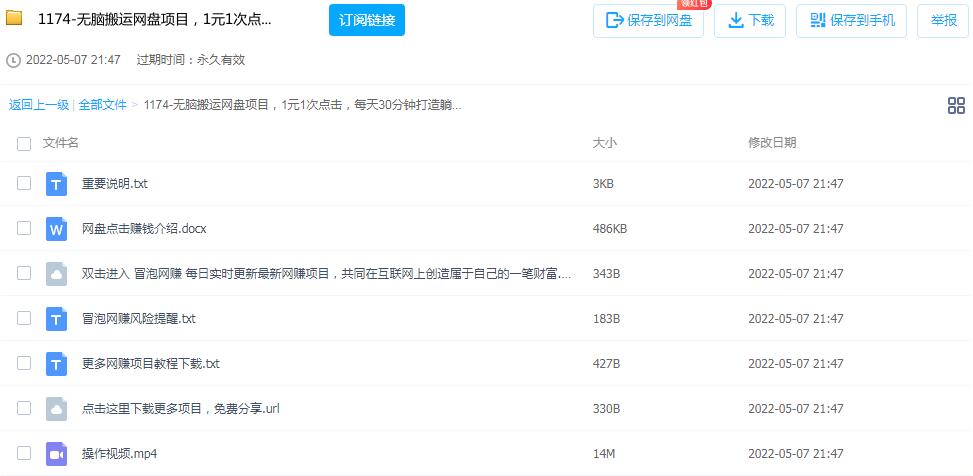
Task: Click the 过期时间：永久有效 text
Action: [191, 60]
